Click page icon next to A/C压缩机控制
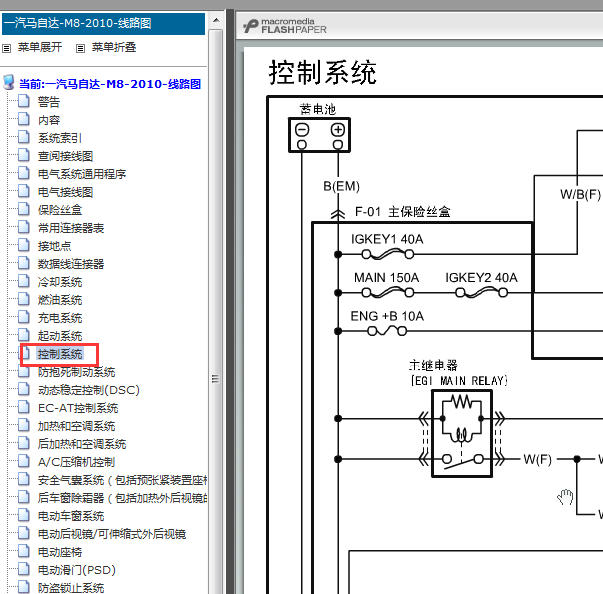 tap(24, 461)
